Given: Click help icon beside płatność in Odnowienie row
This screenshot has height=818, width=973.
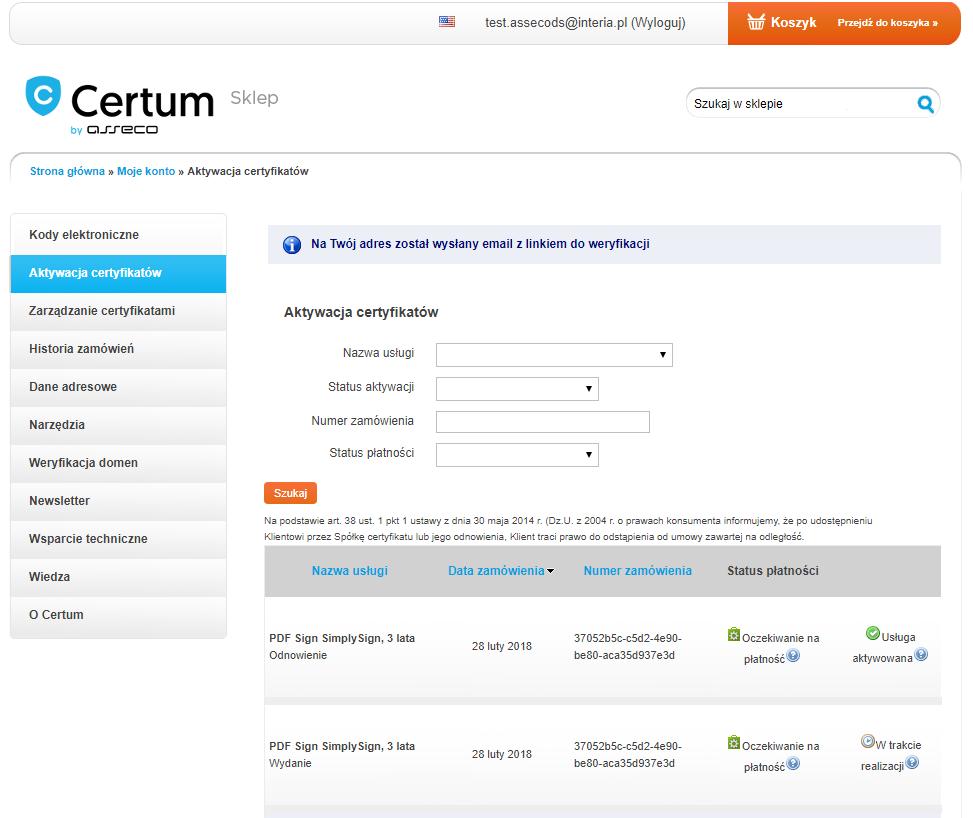Looking at the screenshot, I should click(793, 656).
